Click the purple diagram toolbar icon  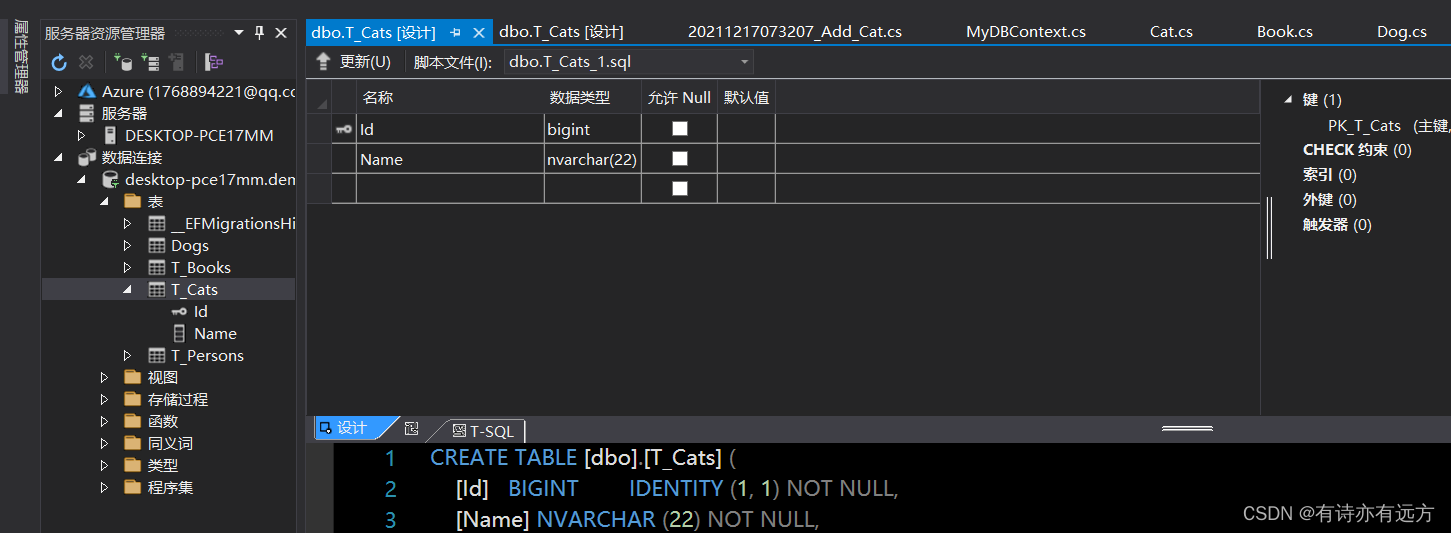[x=214, y=63]
